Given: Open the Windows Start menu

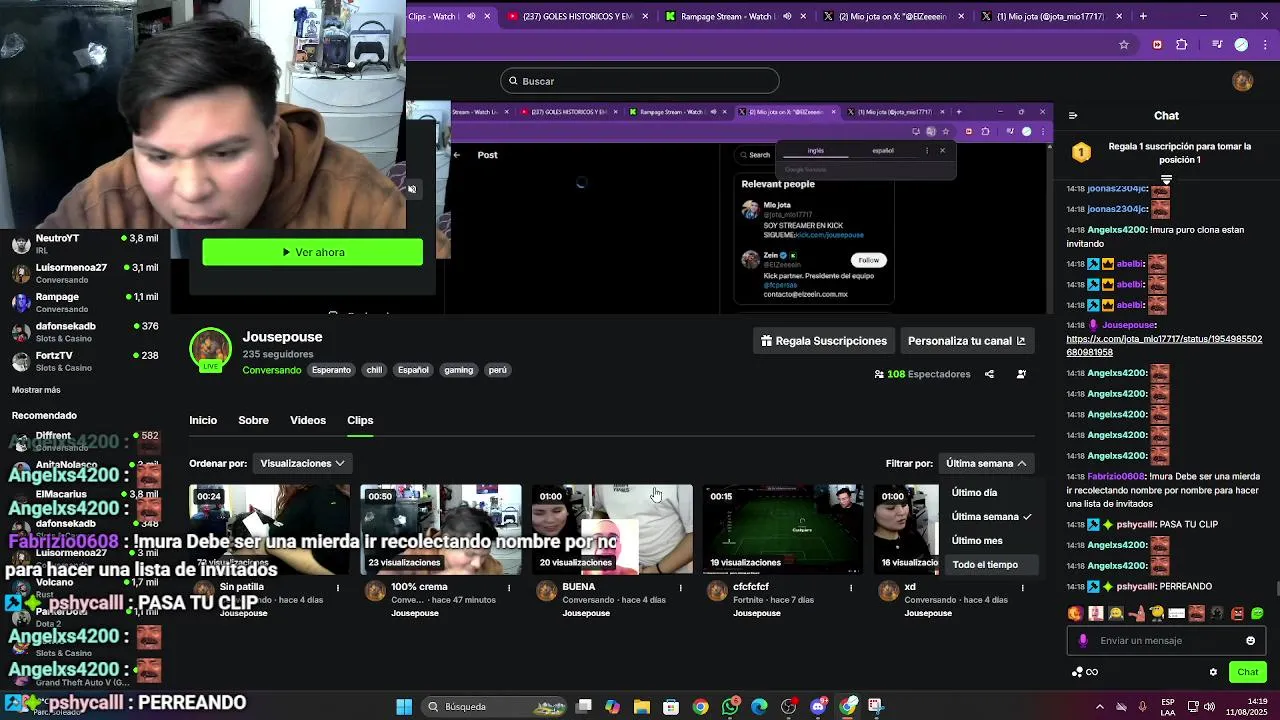Looking at the screenshot, I should tap(404, 707).
